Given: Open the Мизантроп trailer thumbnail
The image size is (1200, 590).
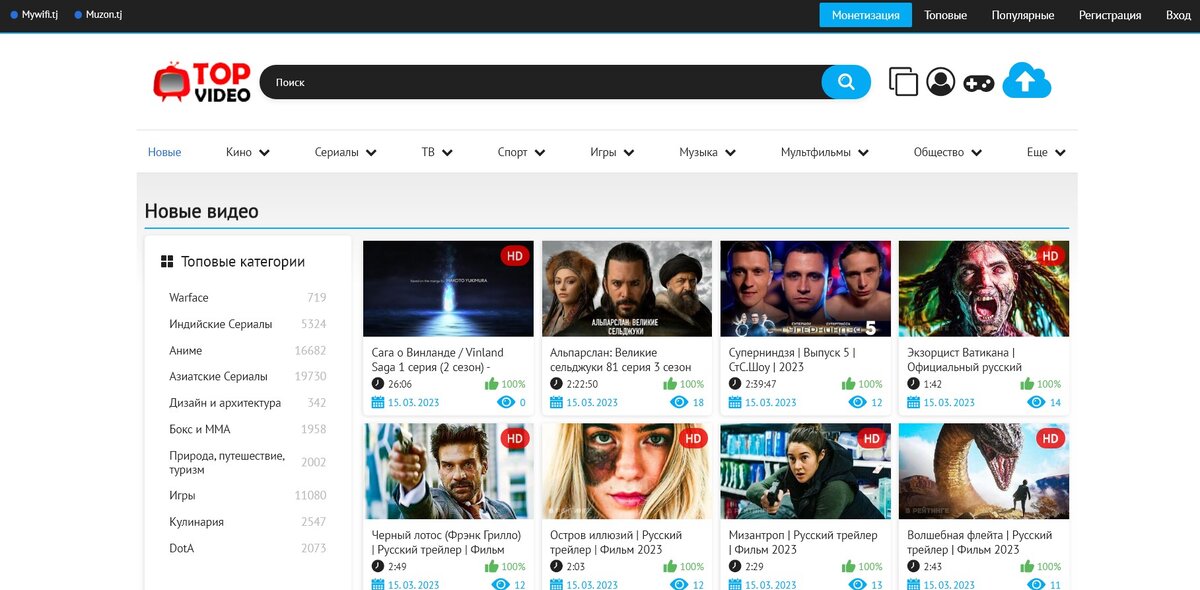Looking at the screenshot, I should (x=805, y=471).
